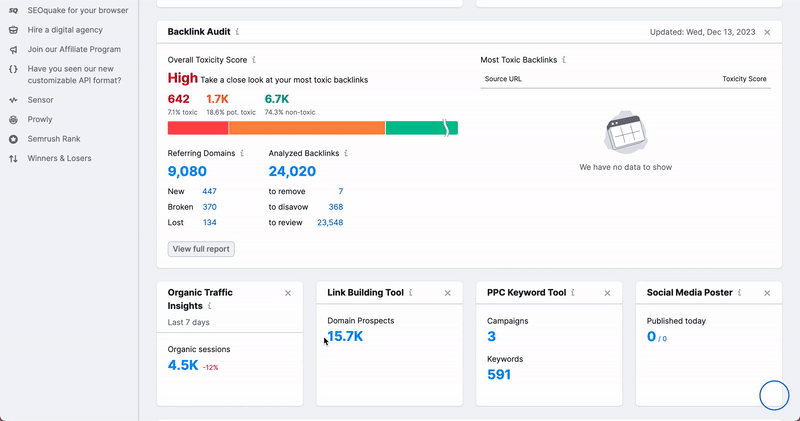The width and height of the screenshot is (800, 421).
Task: Open SEOquake for your browser link
Action: tap(78, 10)
